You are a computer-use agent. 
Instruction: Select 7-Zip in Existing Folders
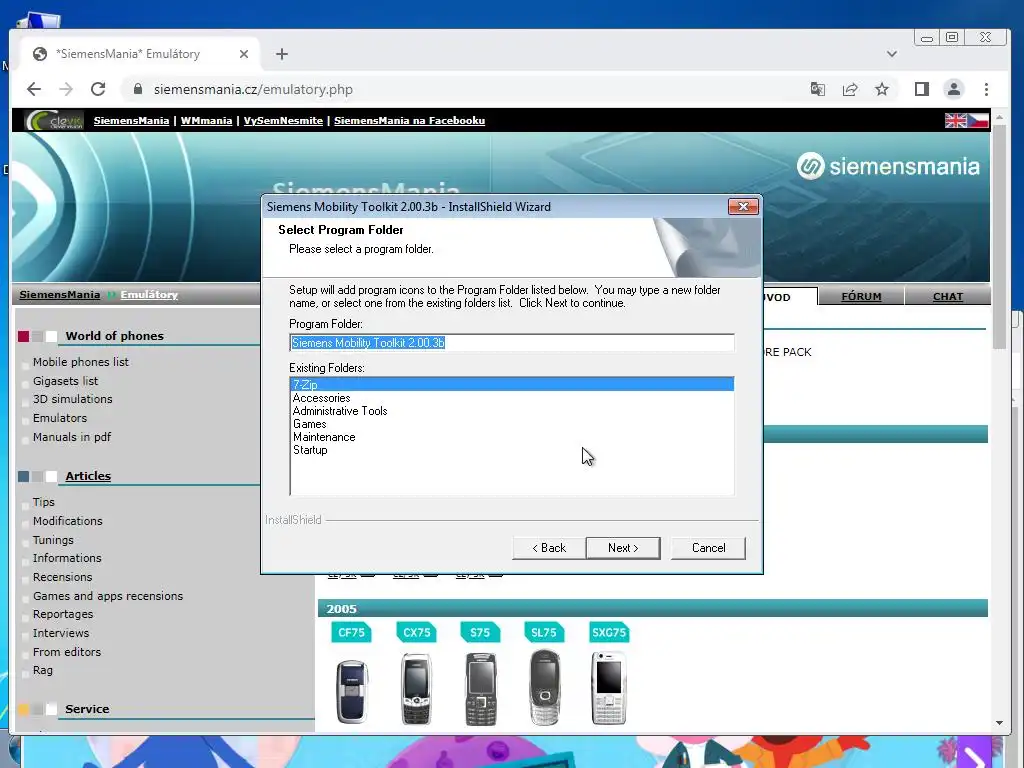pyautogui.click(x=511, y=385)
